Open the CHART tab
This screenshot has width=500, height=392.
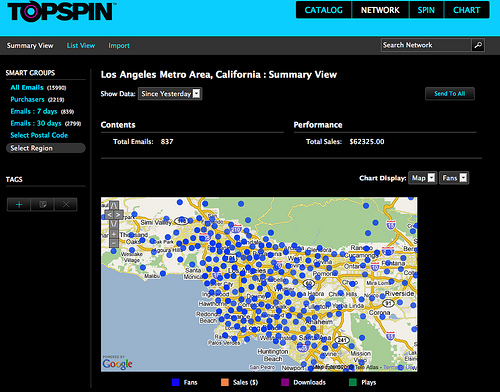click(466, 10)
